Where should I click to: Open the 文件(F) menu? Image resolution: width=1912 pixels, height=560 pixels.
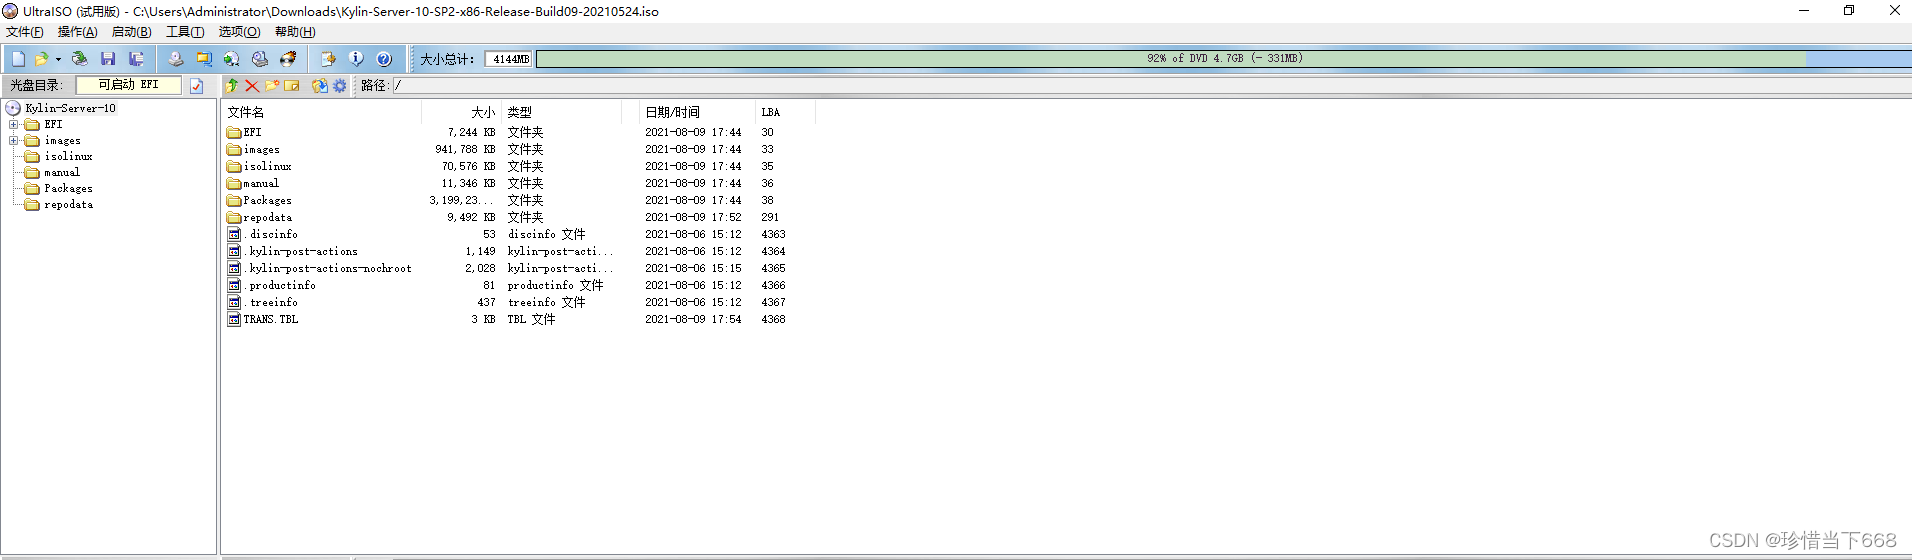tap(25, 32)
